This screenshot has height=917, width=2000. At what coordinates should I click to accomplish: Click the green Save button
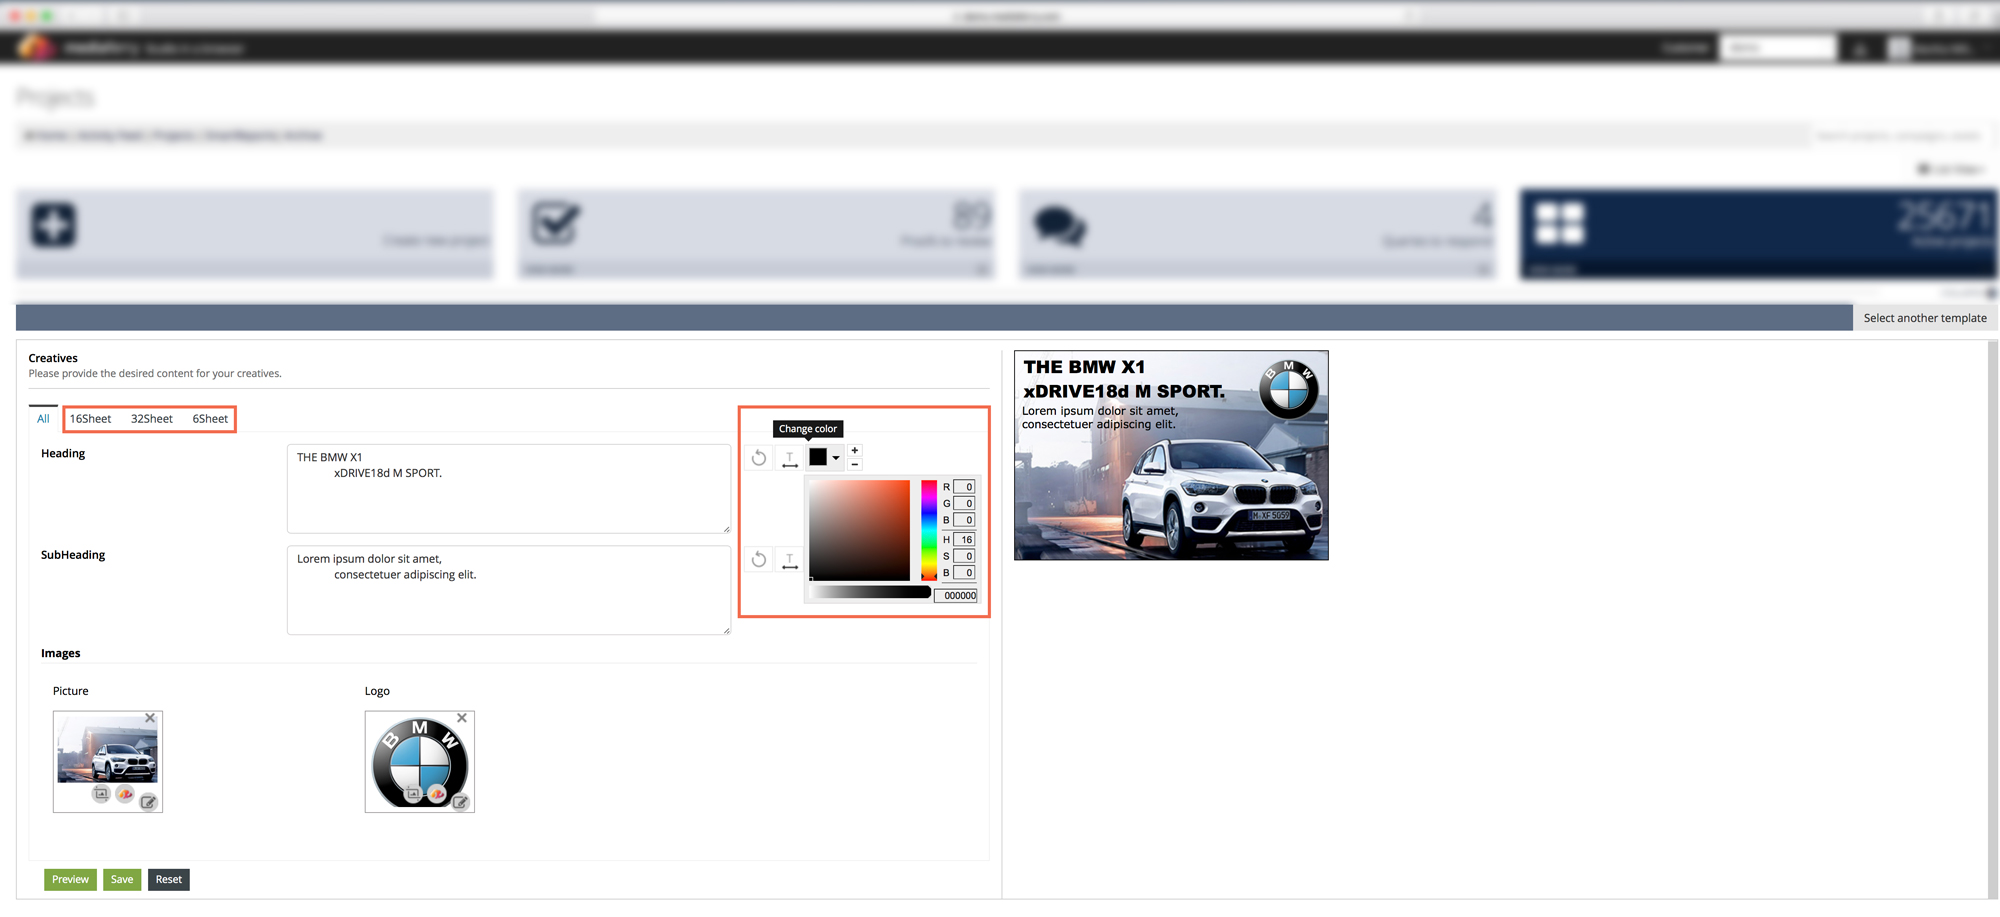click(x=122, y=880)
